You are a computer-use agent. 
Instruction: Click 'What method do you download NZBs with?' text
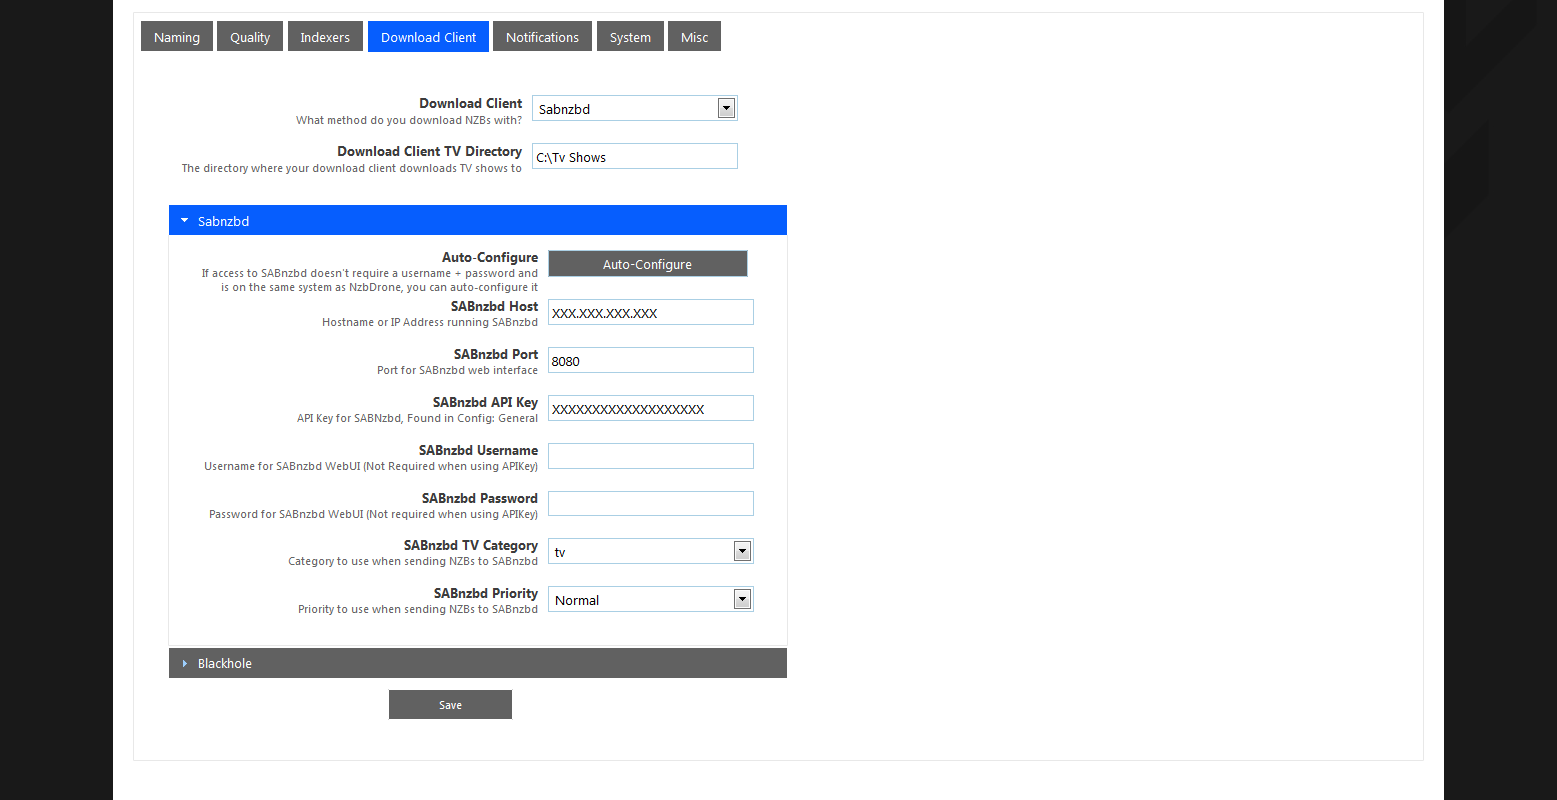coord(409,120)
